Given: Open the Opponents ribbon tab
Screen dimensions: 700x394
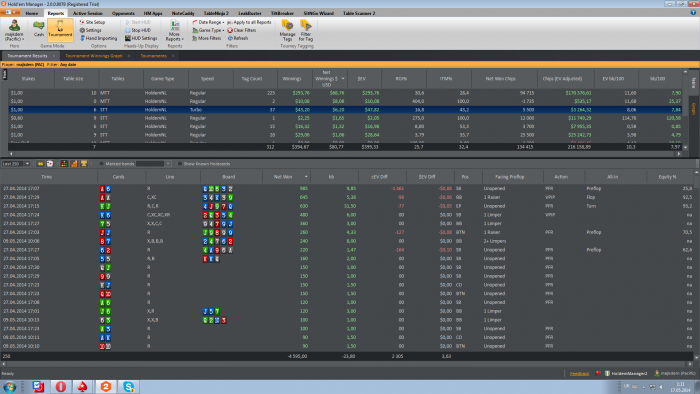Looking at the screenshot, I should [123, 13].
